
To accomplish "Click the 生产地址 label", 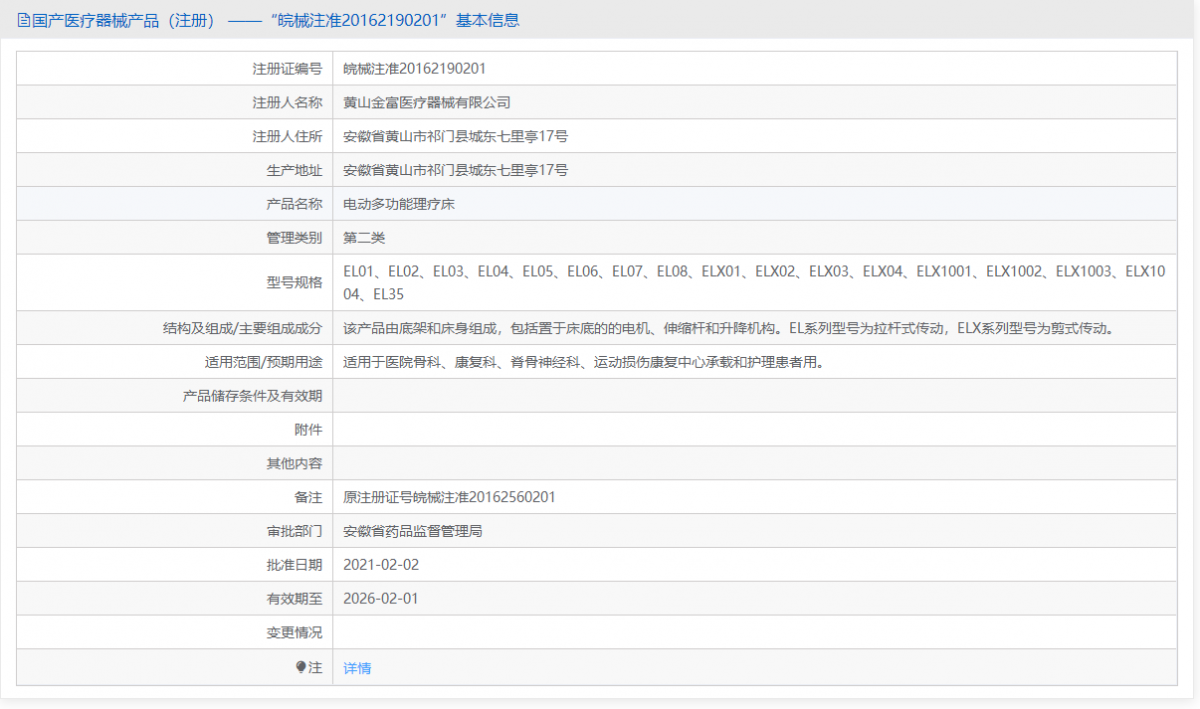I will (294, 170).
